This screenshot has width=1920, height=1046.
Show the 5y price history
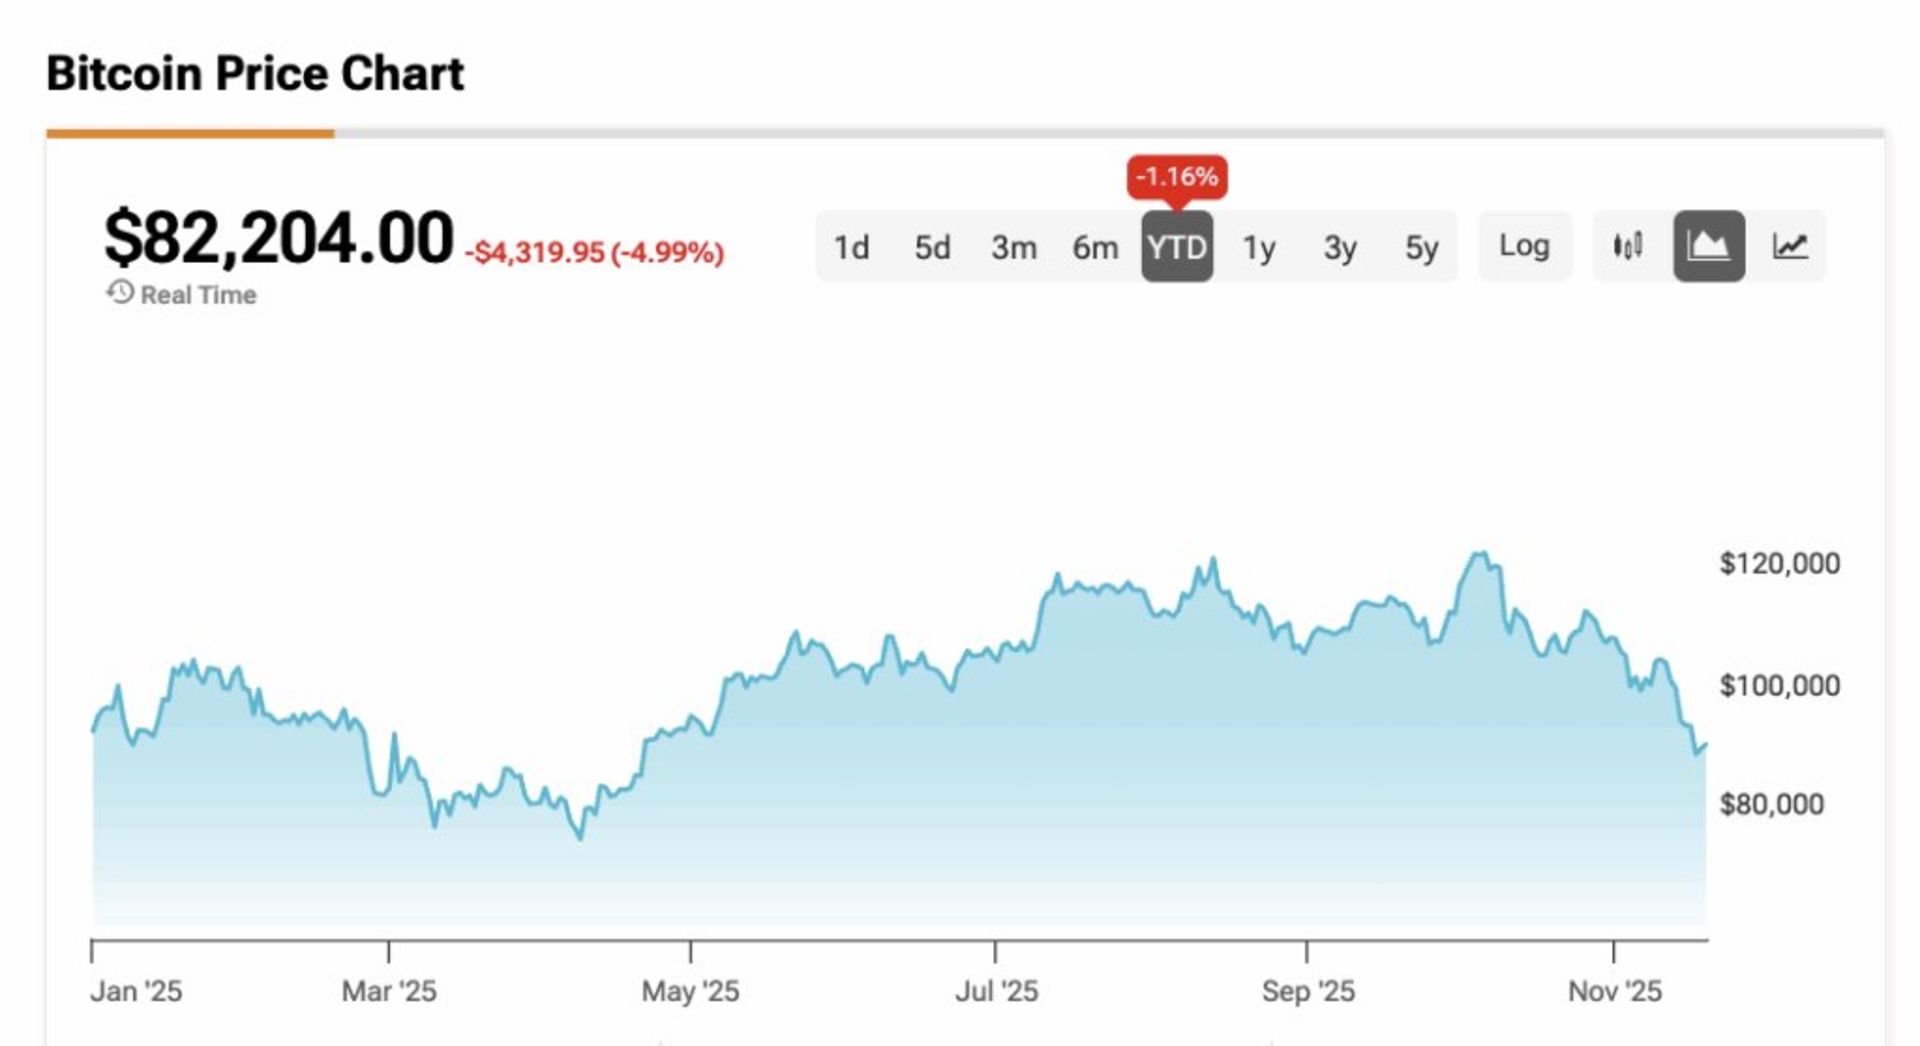[1421, 247]
